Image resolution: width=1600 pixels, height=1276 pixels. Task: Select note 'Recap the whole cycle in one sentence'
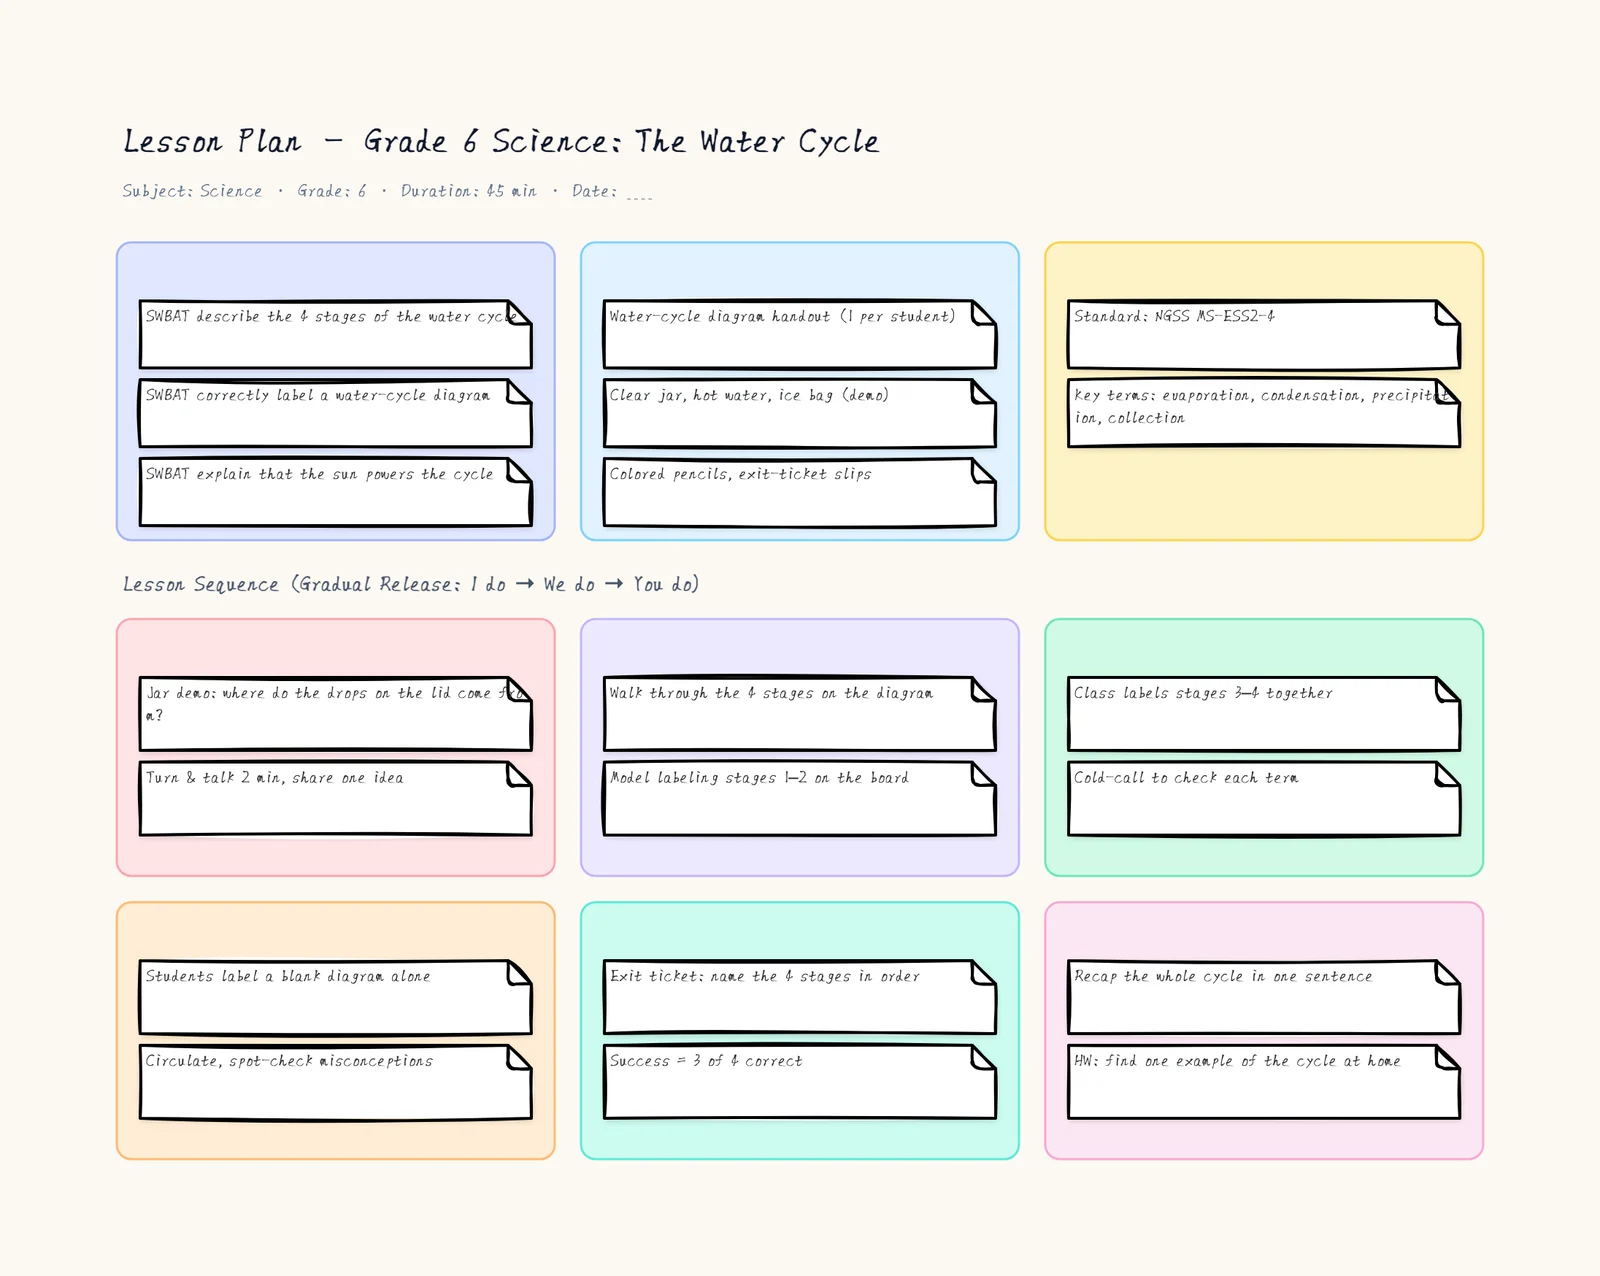coord(1264,997)
